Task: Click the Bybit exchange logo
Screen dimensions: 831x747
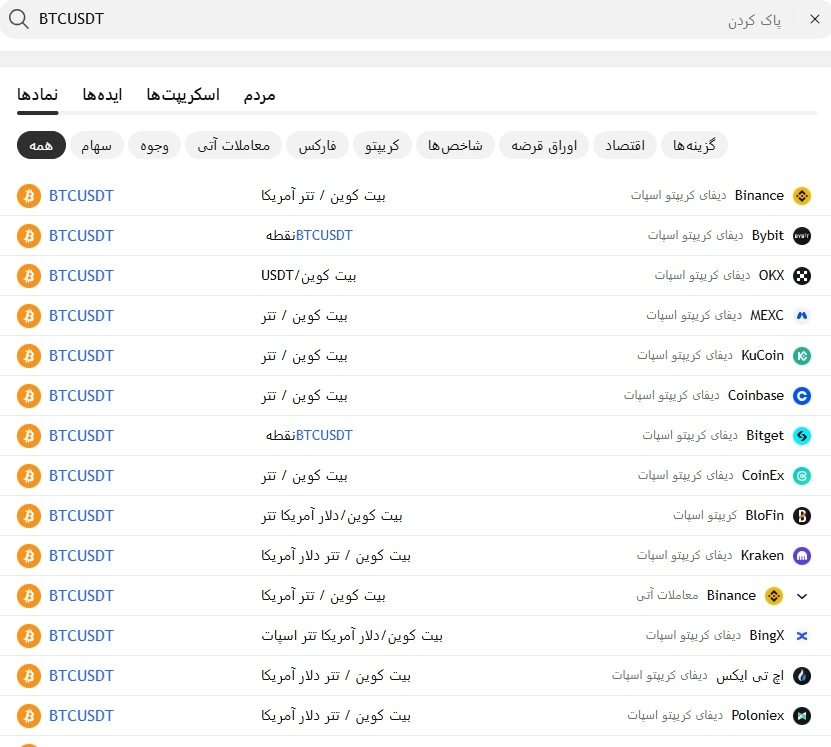Action: point(802,236)
